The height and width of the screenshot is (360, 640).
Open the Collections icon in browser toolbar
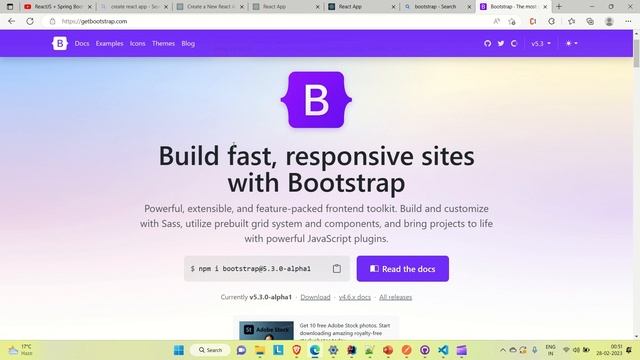590,21
